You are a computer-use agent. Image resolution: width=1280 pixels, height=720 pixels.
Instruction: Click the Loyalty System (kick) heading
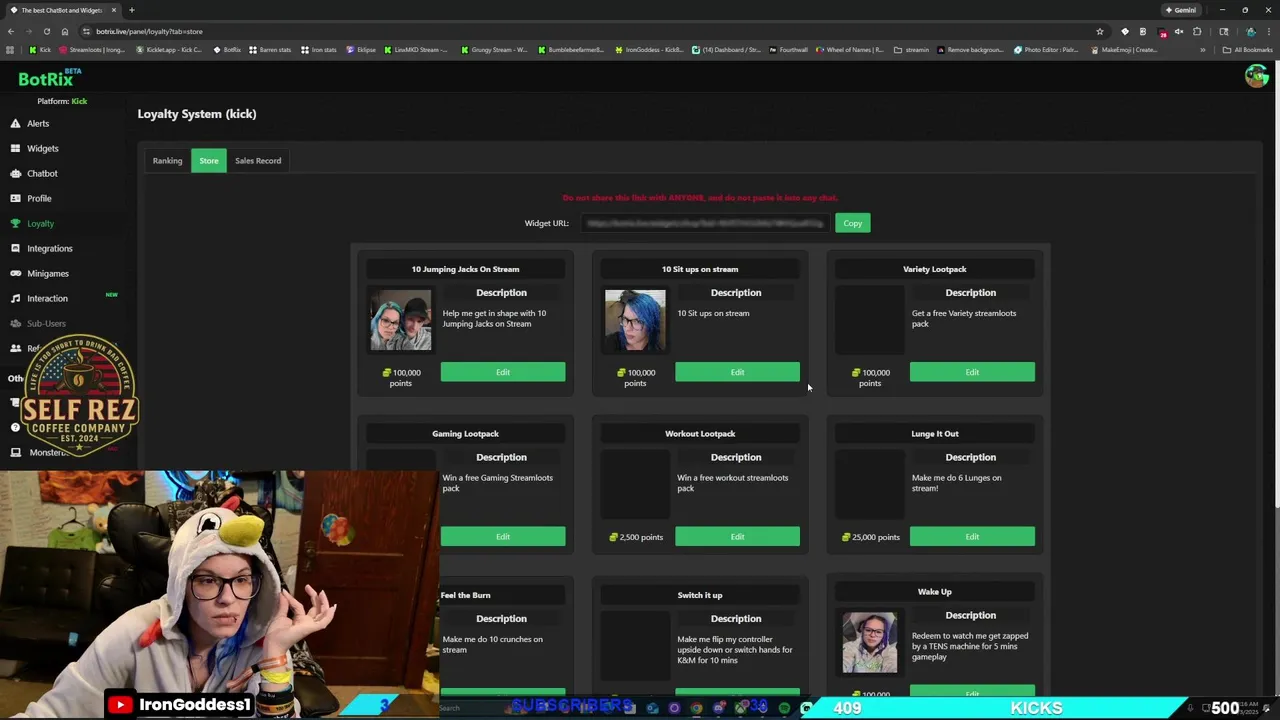[197, 114]
